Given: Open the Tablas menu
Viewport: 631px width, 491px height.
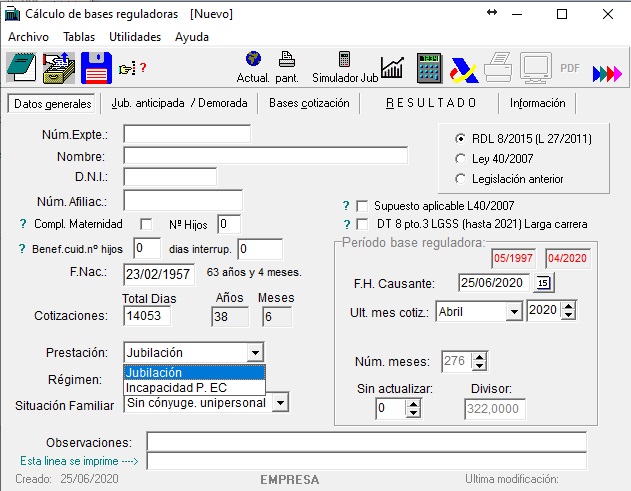Looking at the screenshot, I should [x=79, y=37].
